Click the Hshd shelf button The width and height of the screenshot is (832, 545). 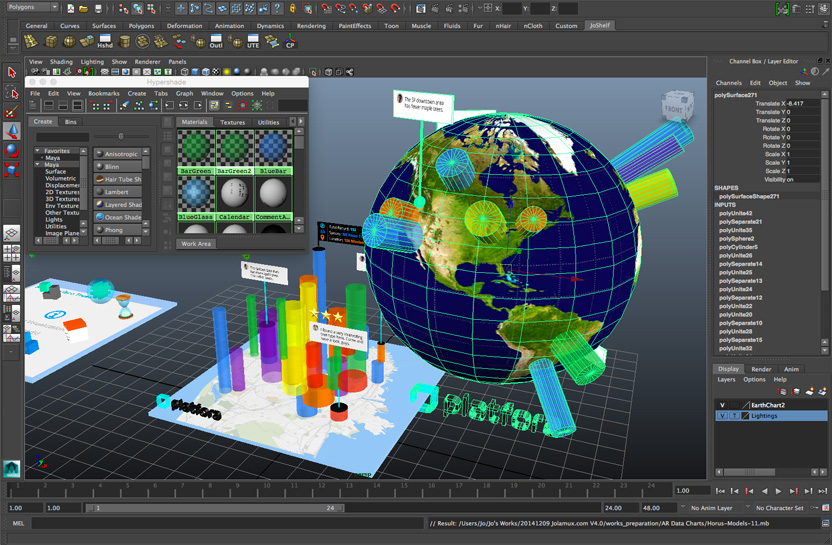point(104,42)
